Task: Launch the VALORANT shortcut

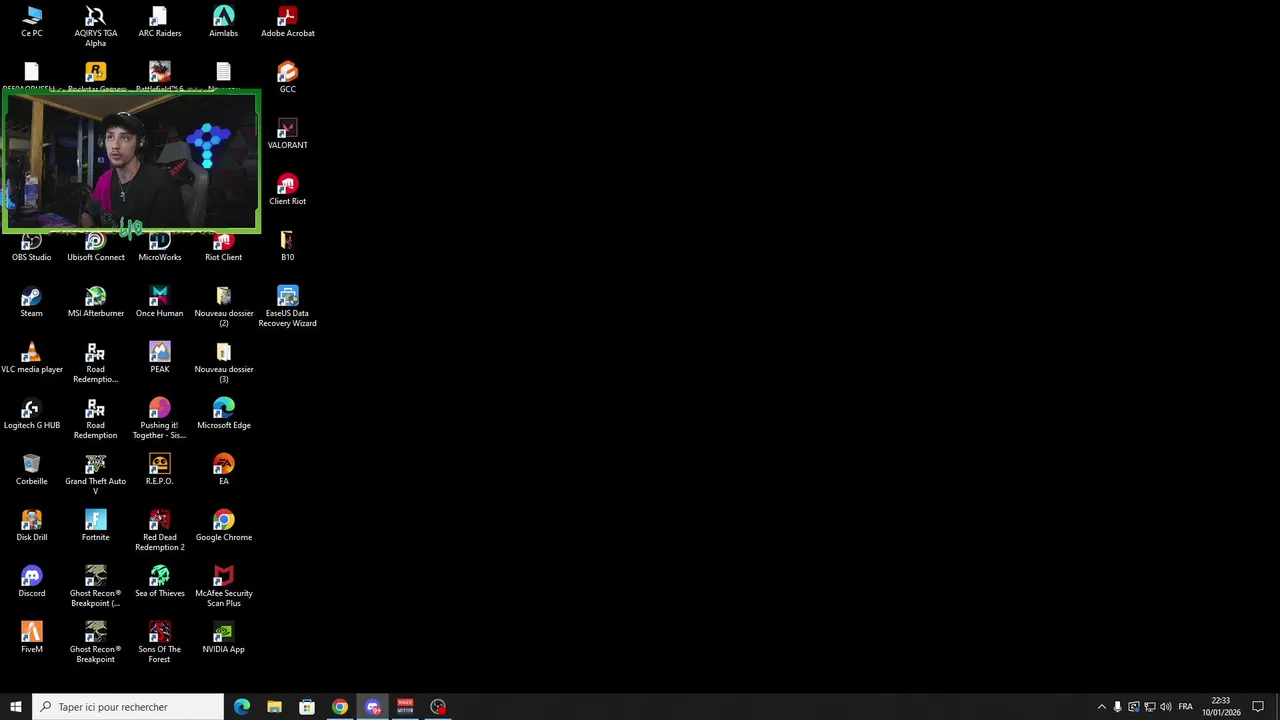Action: [288, 134]
